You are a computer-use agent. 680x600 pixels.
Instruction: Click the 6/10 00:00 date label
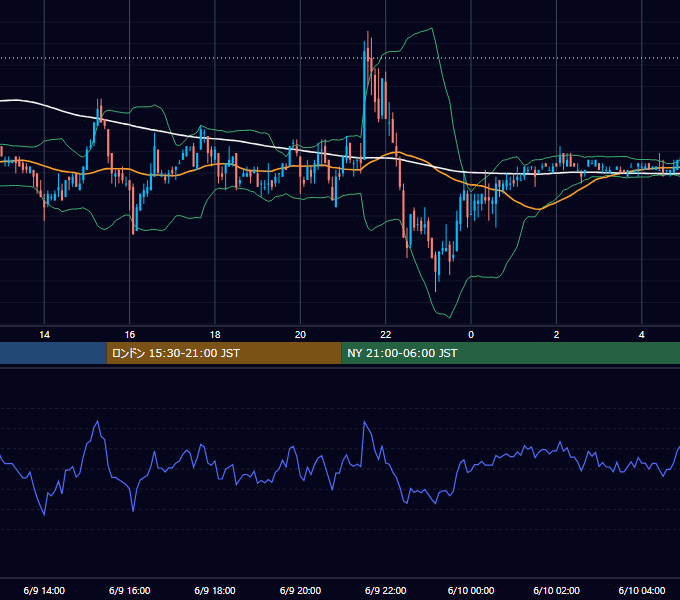coord(471,590)
